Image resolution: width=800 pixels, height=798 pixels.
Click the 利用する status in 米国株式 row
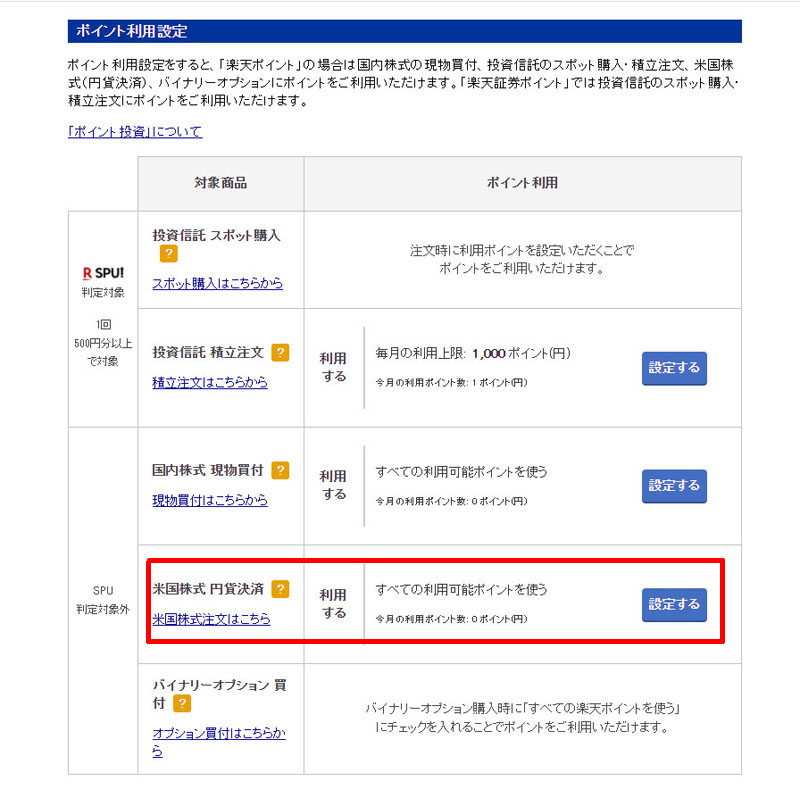point(333,603)
